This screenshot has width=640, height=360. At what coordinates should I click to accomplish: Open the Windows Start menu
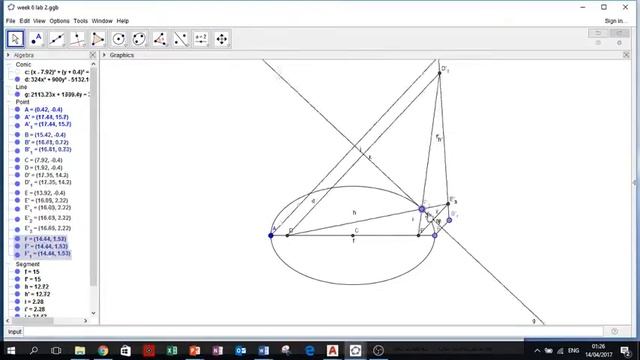pyautogui.click(x=11, y=350)
